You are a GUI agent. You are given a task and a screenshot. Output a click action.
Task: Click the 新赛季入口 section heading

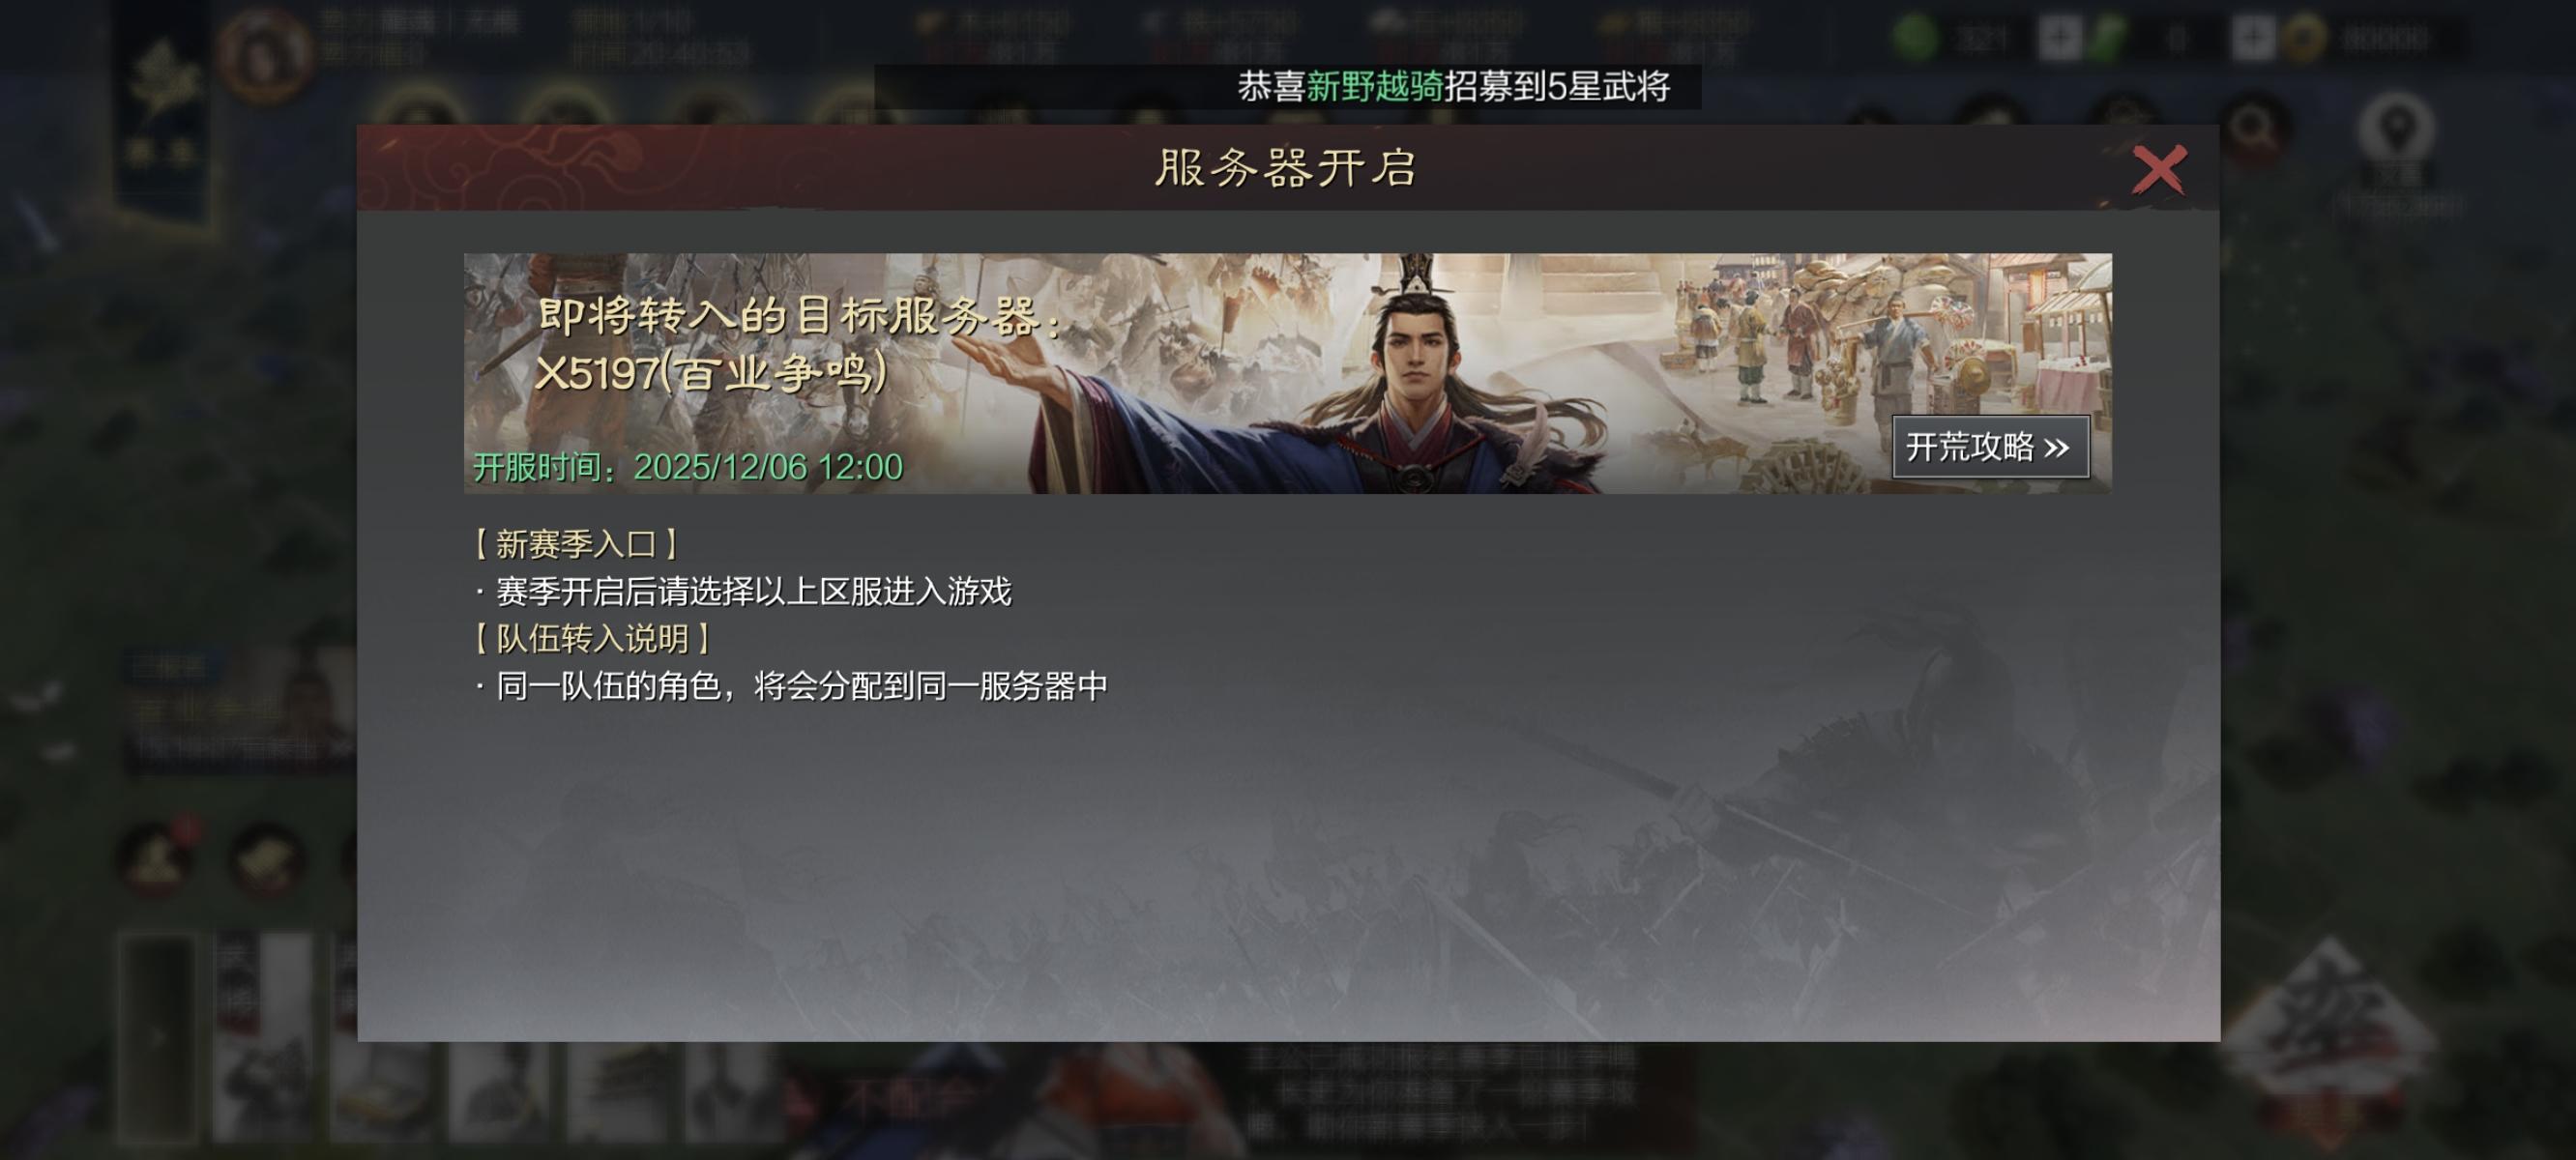click(576, 544)
